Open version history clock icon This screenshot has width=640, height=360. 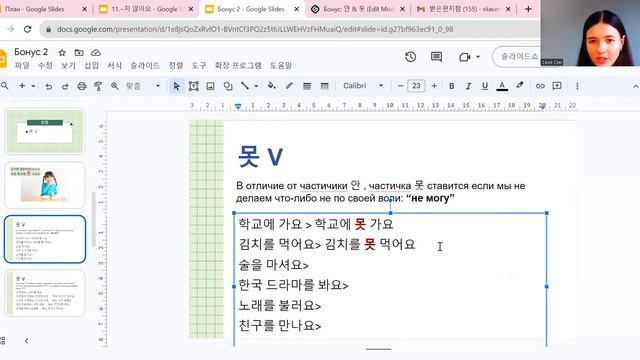pyautogui.click(x=411, y=57)
